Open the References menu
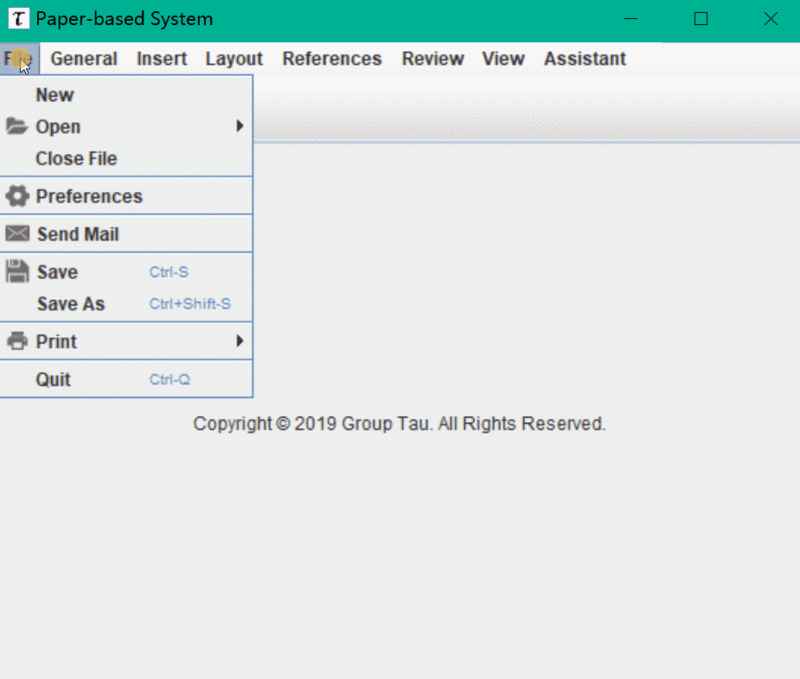The image size is (800, 679). [x=332, y=59]
